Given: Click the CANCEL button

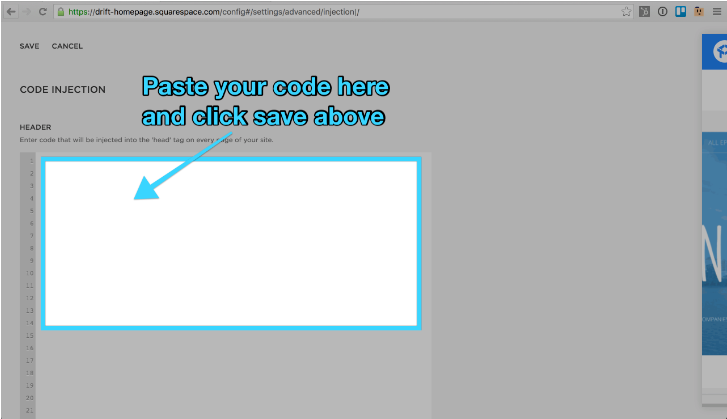Looking at the screenshot, I should (x=67, y=46).
